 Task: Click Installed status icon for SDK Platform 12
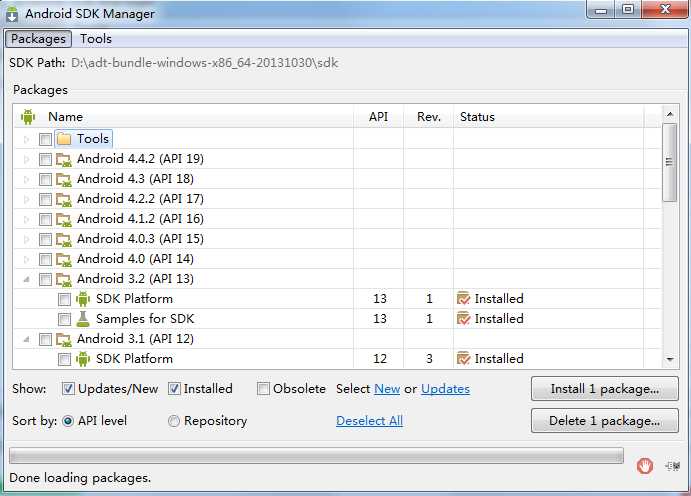[464, 359]
